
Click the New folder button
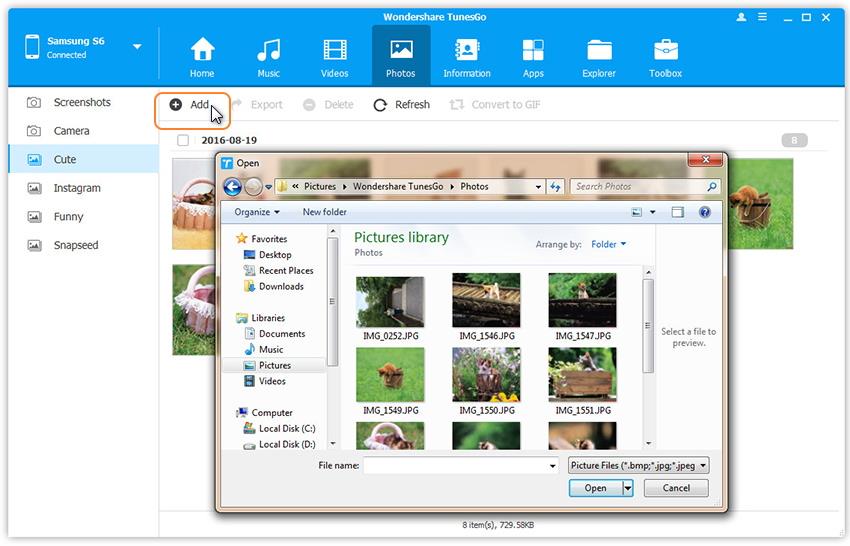pos(324,212)
